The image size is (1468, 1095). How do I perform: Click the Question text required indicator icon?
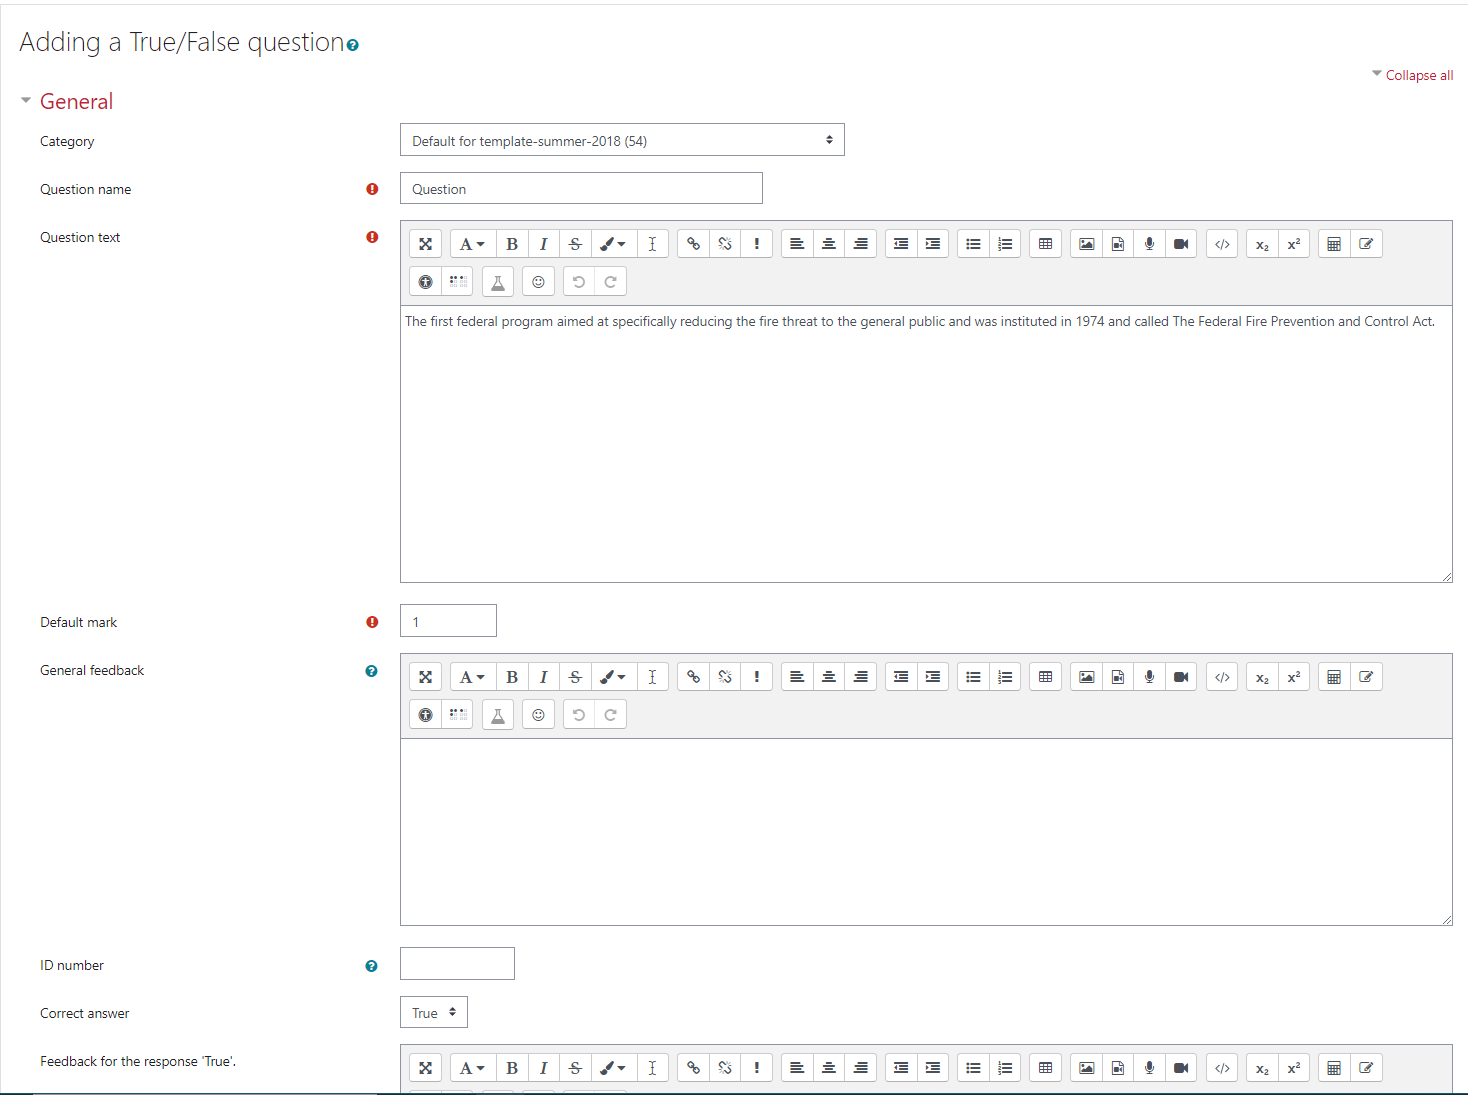tap(372, 237)
